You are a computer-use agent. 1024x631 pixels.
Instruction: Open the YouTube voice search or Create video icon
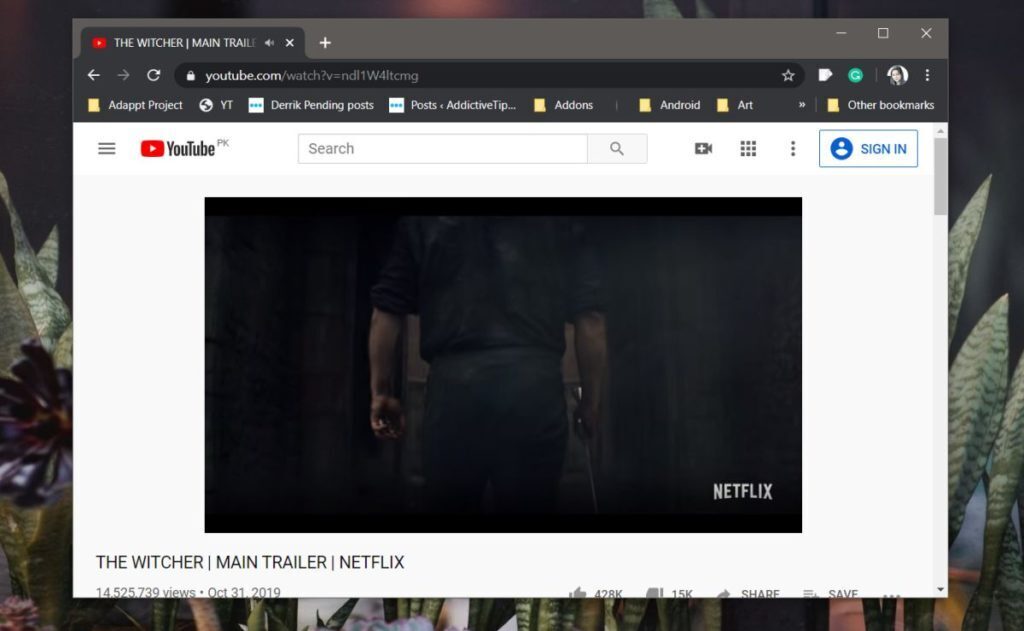pyautogui.click(x=703, y=148)
